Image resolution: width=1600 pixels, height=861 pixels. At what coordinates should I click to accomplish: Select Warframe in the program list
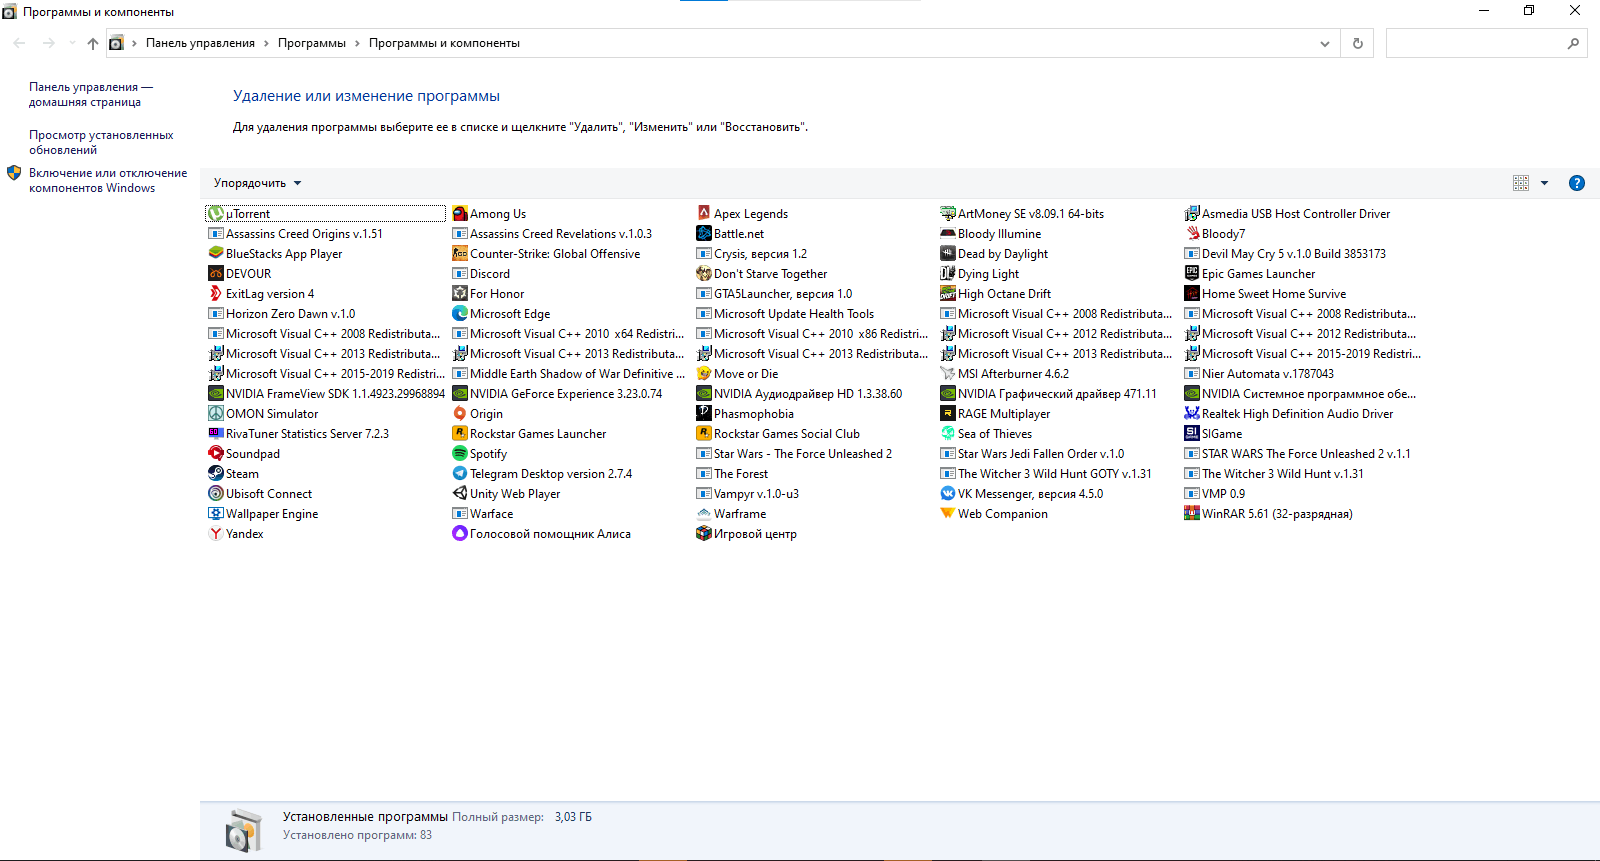[731, 514]
